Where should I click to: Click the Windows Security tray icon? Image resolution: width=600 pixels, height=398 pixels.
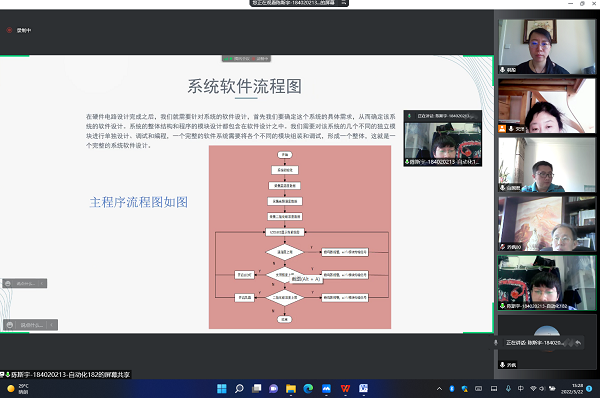[x=465, y=389]
